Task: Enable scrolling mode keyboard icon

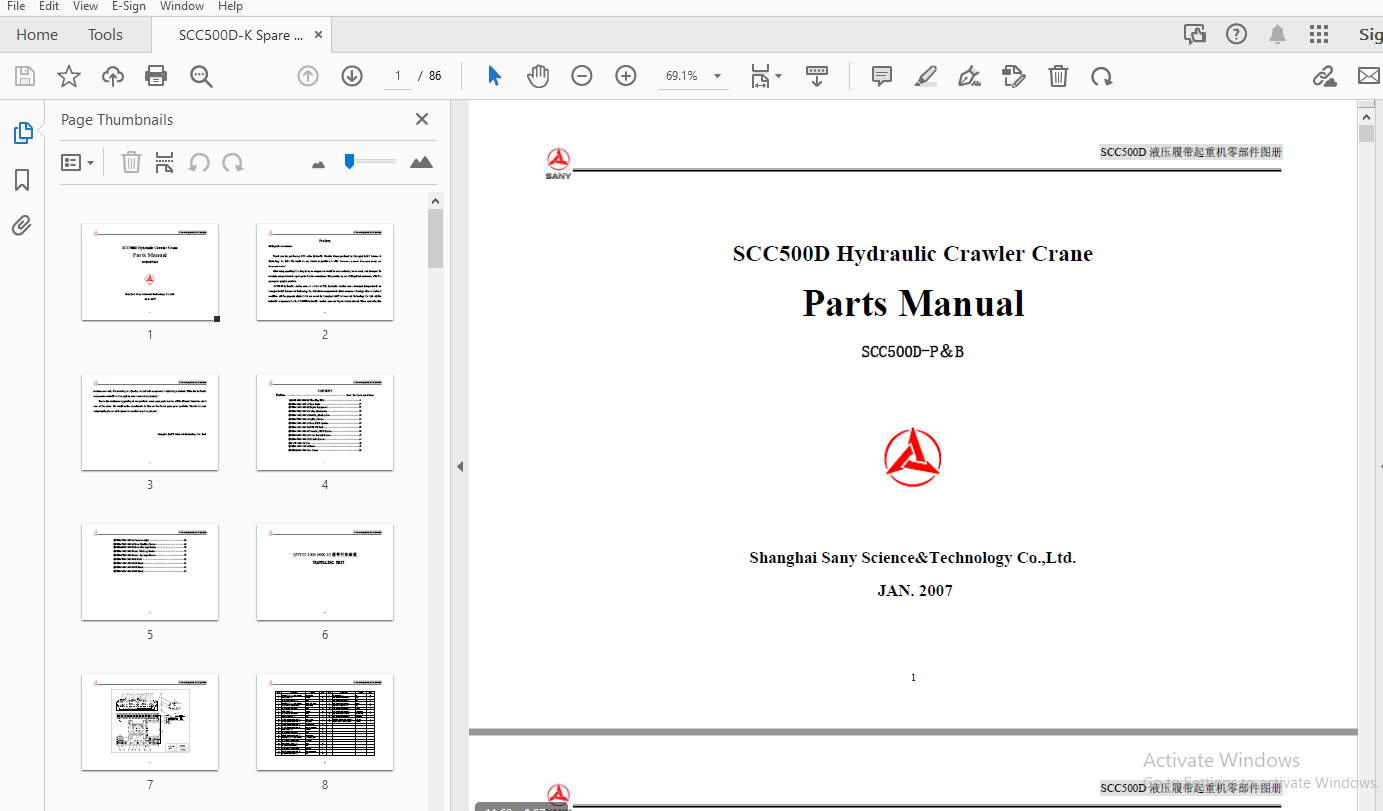Action: pos(817,76)
